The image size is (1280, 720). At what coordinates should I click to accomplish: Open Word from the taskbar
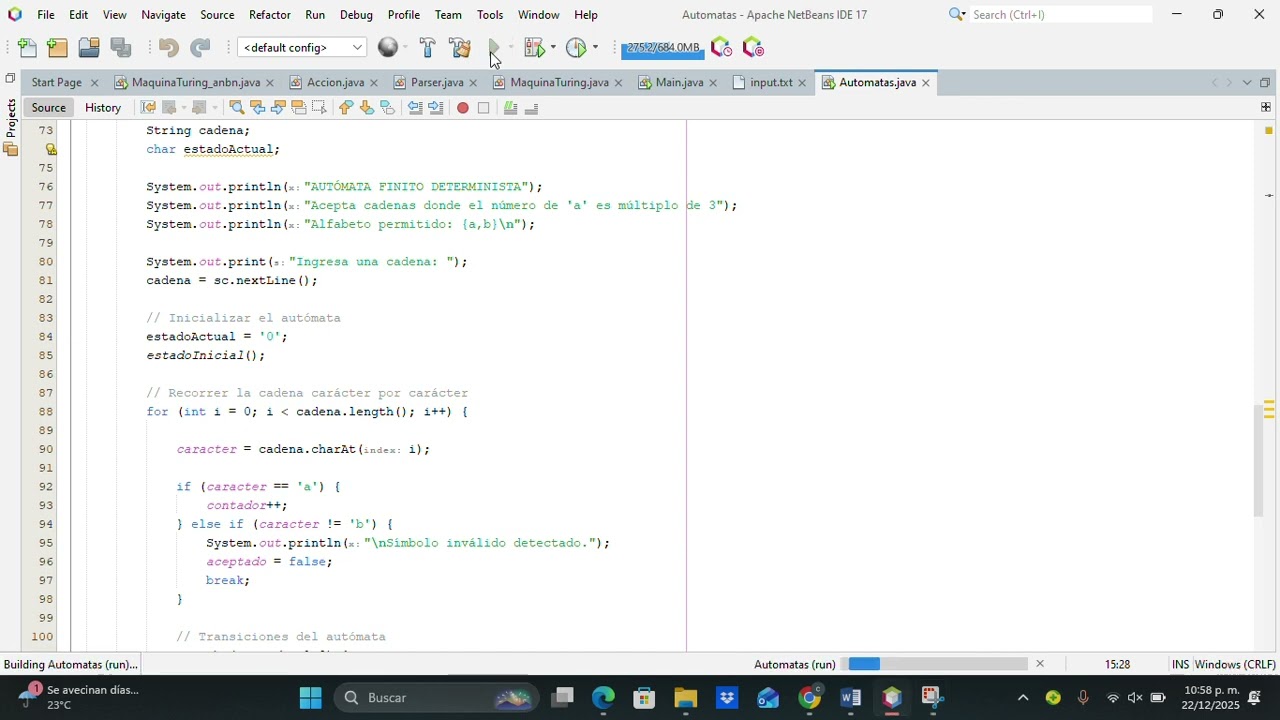click(850, 697)
